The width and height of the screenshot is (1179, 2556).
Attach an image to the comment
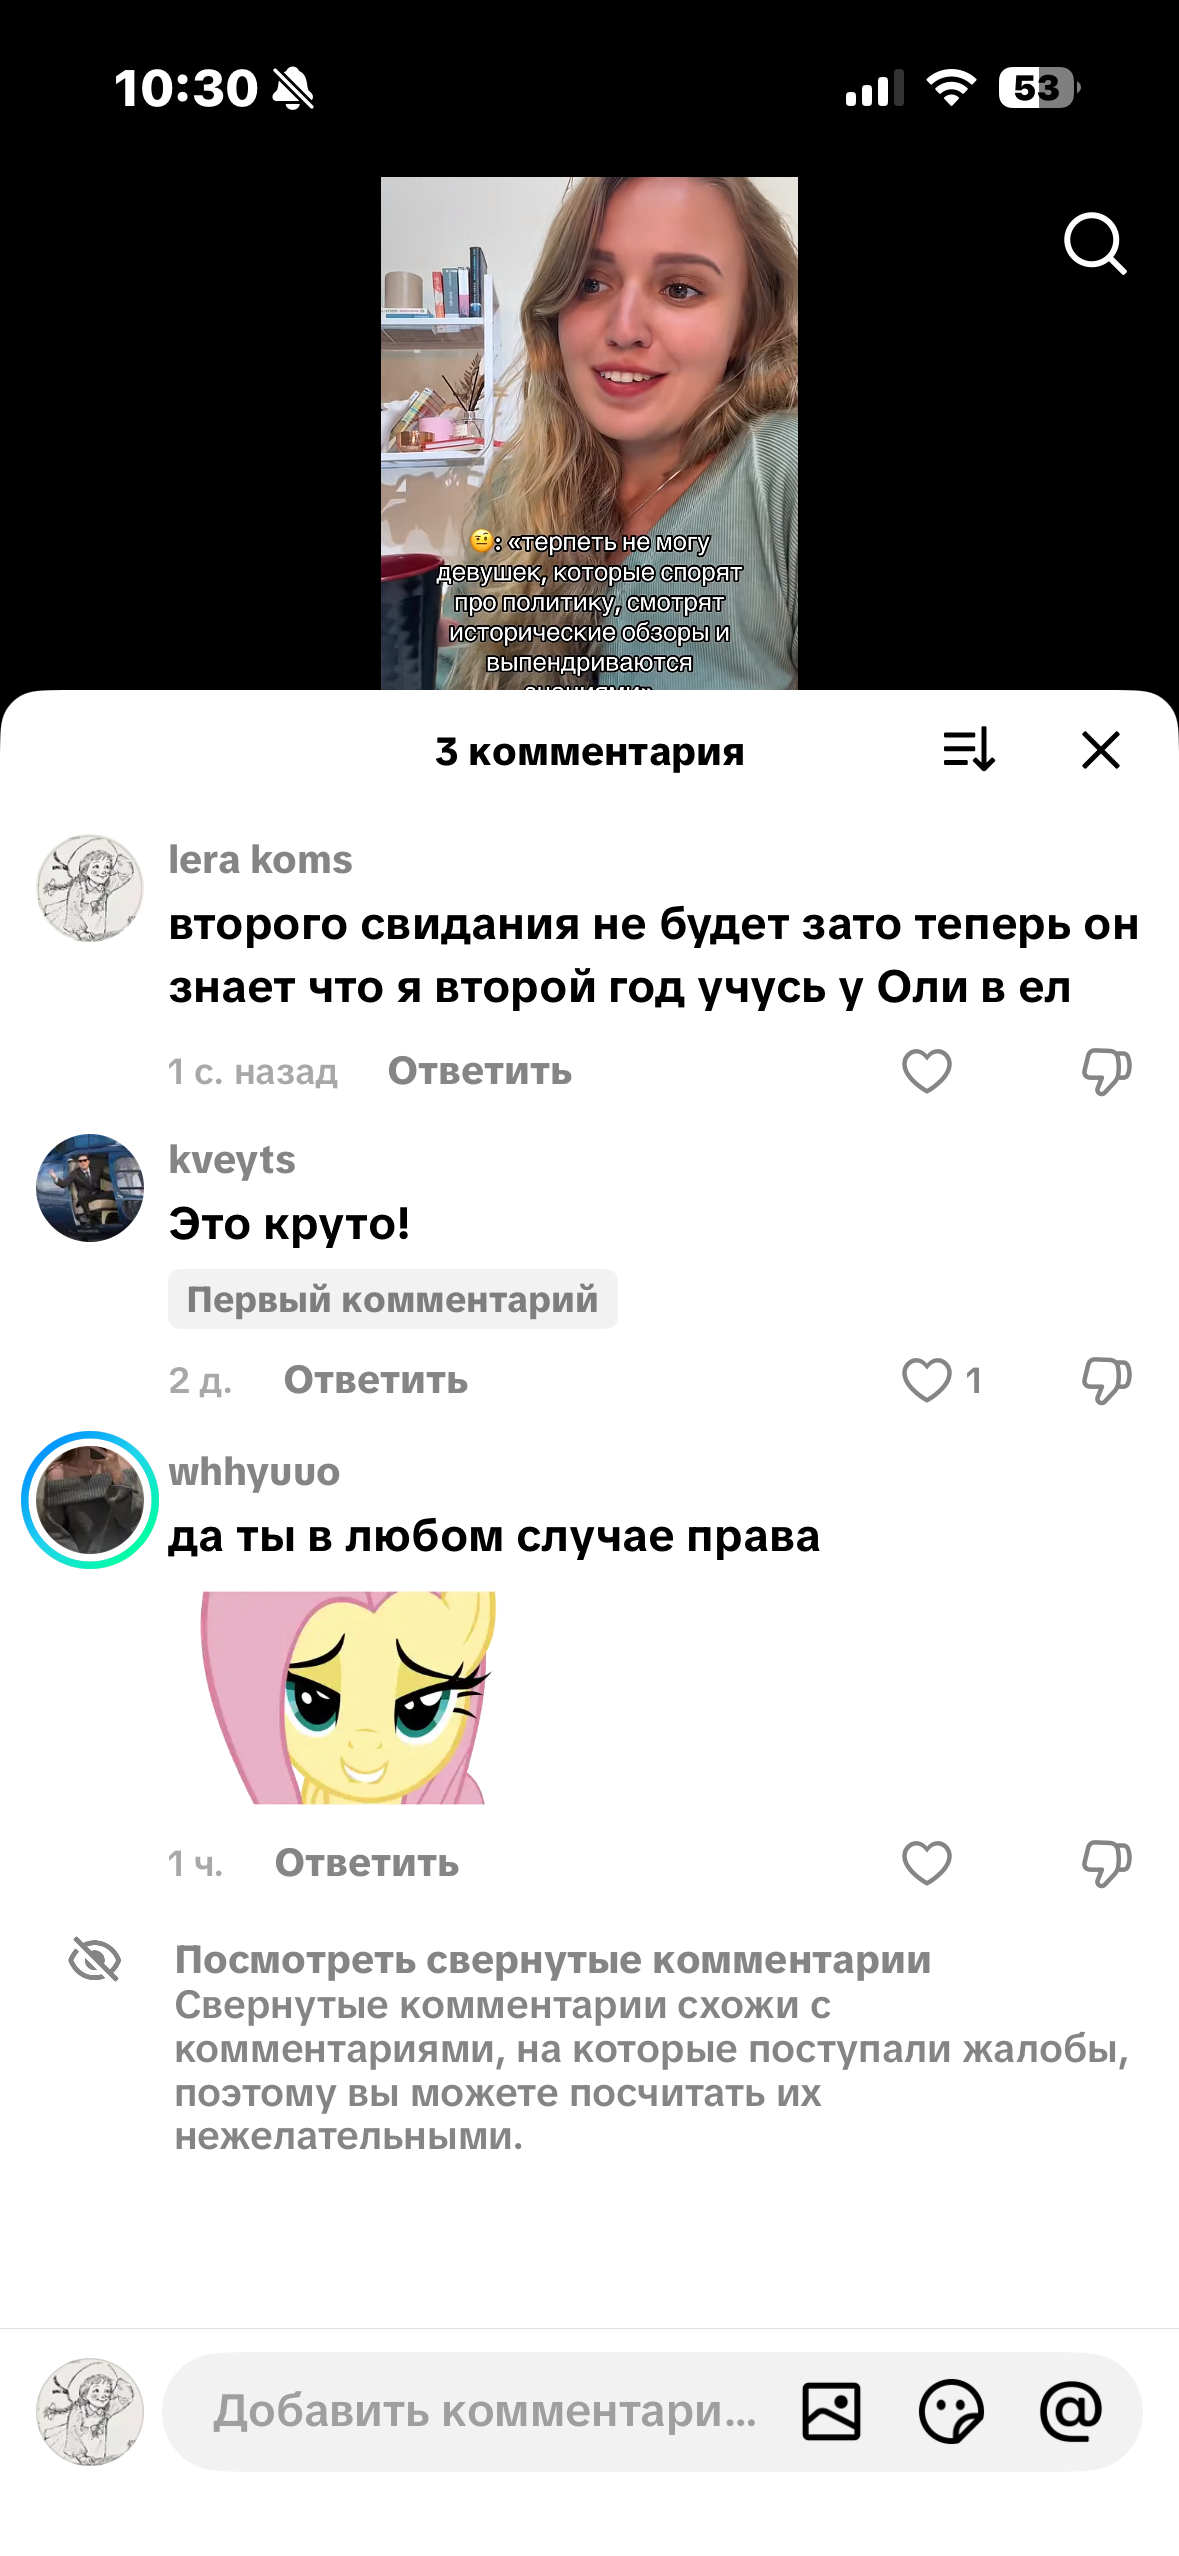click(x=831, y=2411)
